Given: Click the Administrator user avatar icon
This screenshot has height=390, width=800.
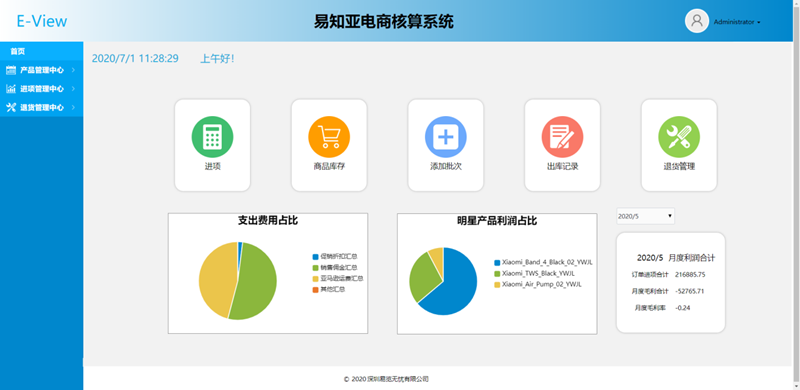Looking at the screenshot, I should [696, 21].
